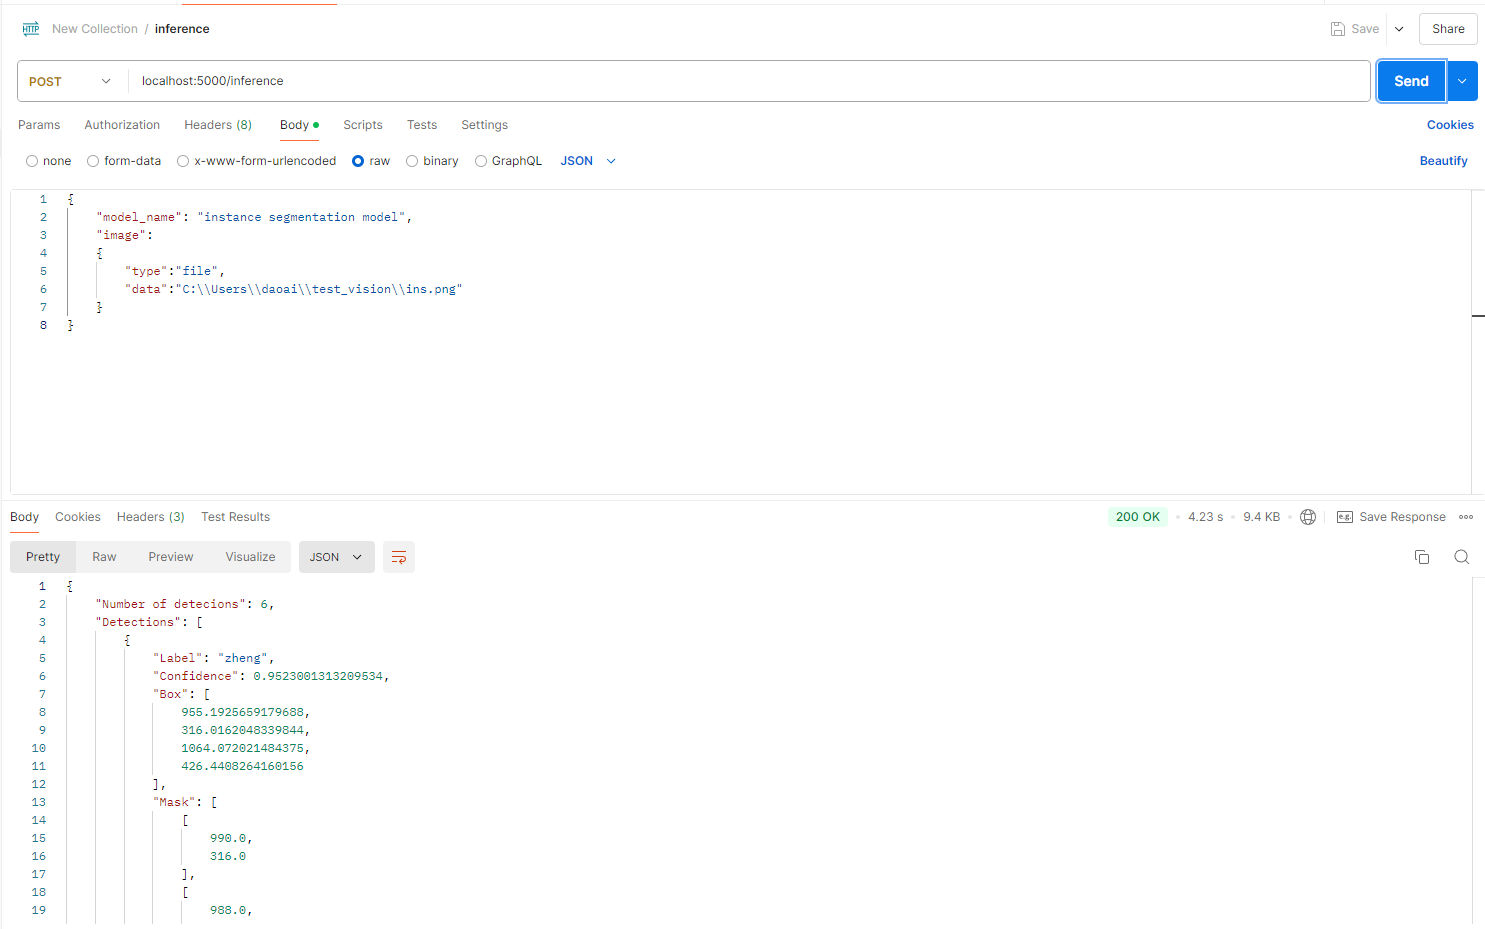Select the Raw response view
Viewport: 1485px width, 929px height.
click(104, 557)
